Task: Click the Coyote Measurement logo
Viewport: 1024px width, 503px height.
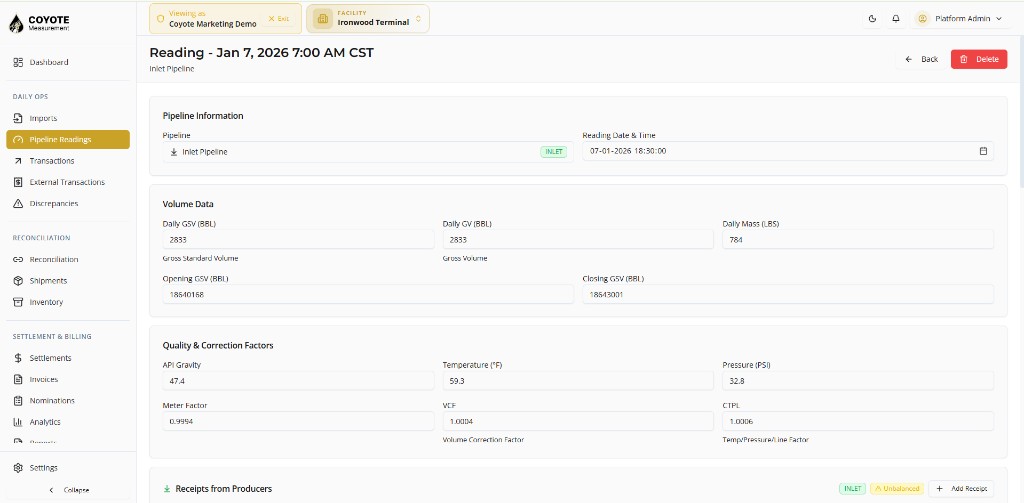Action: (39, 24)
